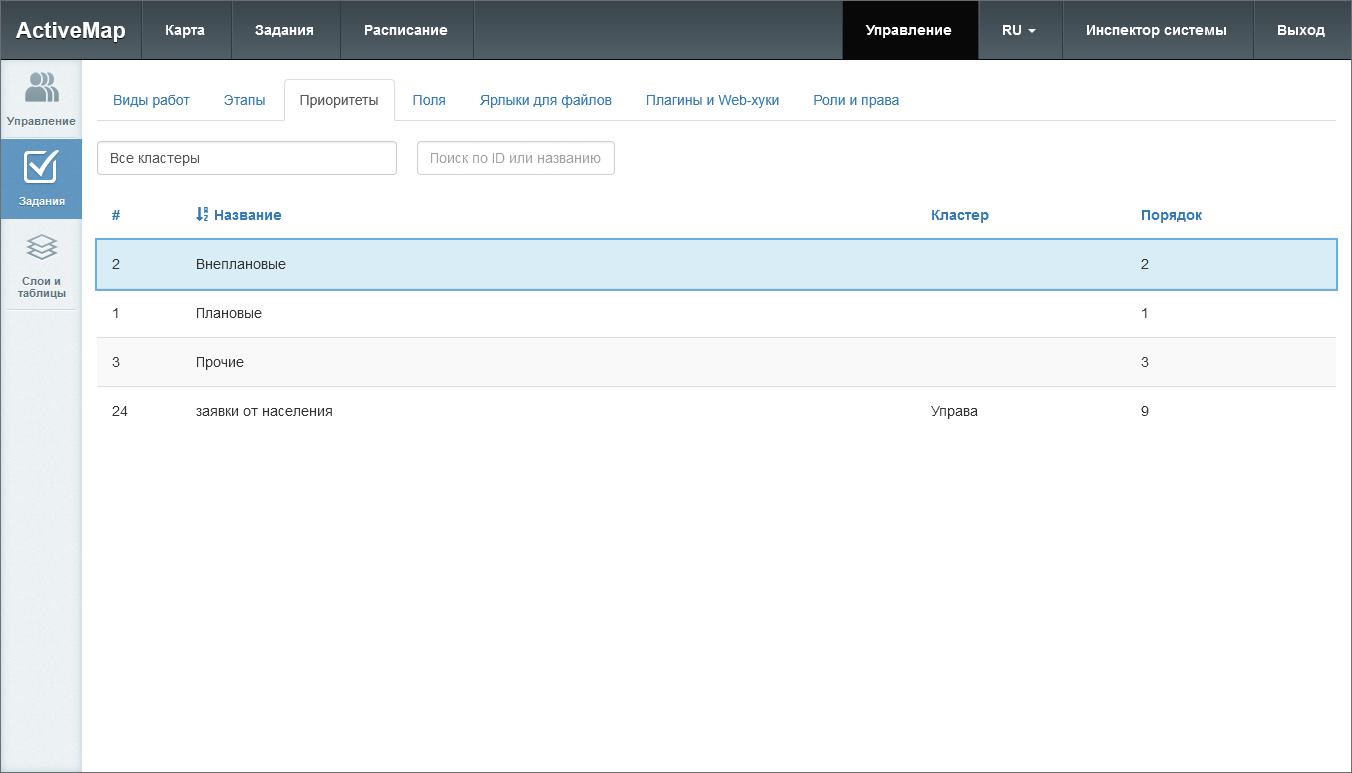Open the Все кластеры cluster selector
The image size is (1352, 773).
(x=247, y=158)
